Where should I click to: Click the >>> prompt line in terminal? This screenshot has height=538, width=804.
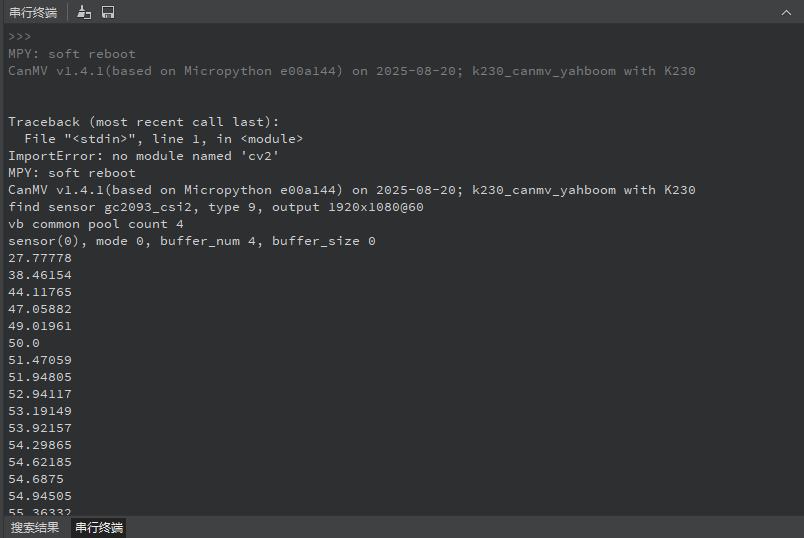tap(20, 37)
